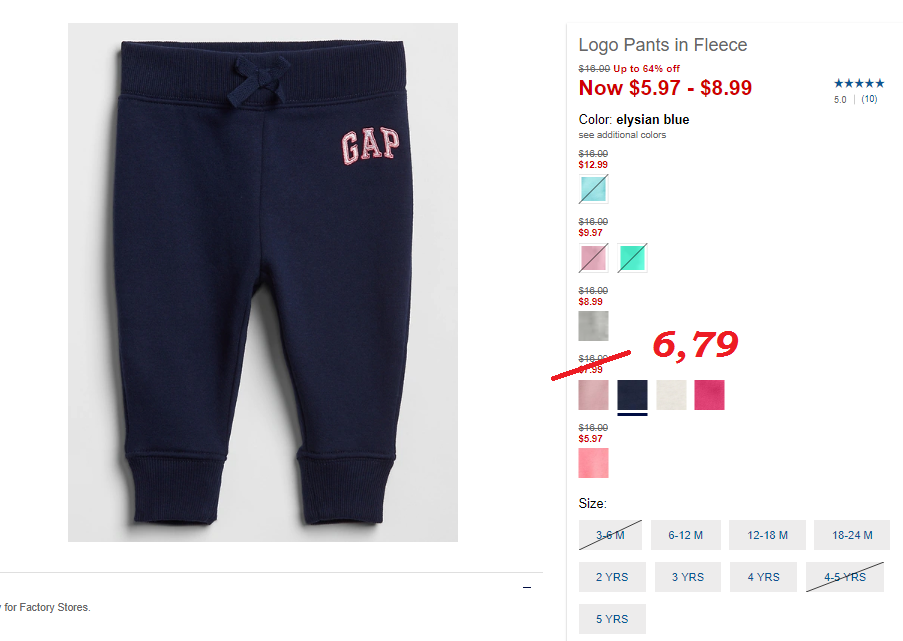Select the heather grey swatch at $8.99

click(593, 326)
